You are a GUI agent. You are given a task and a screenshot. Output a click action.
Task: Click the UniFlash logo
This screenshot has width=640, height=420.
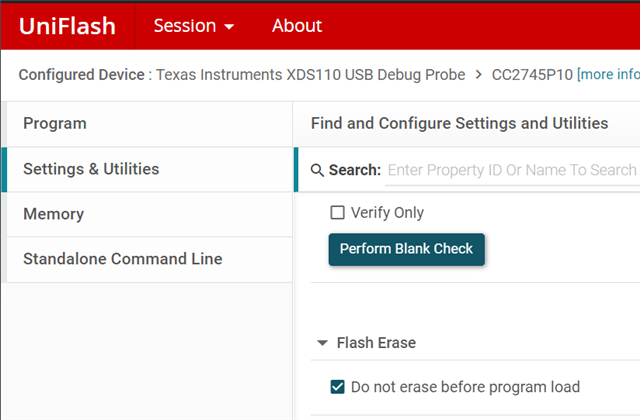[68, 26]
